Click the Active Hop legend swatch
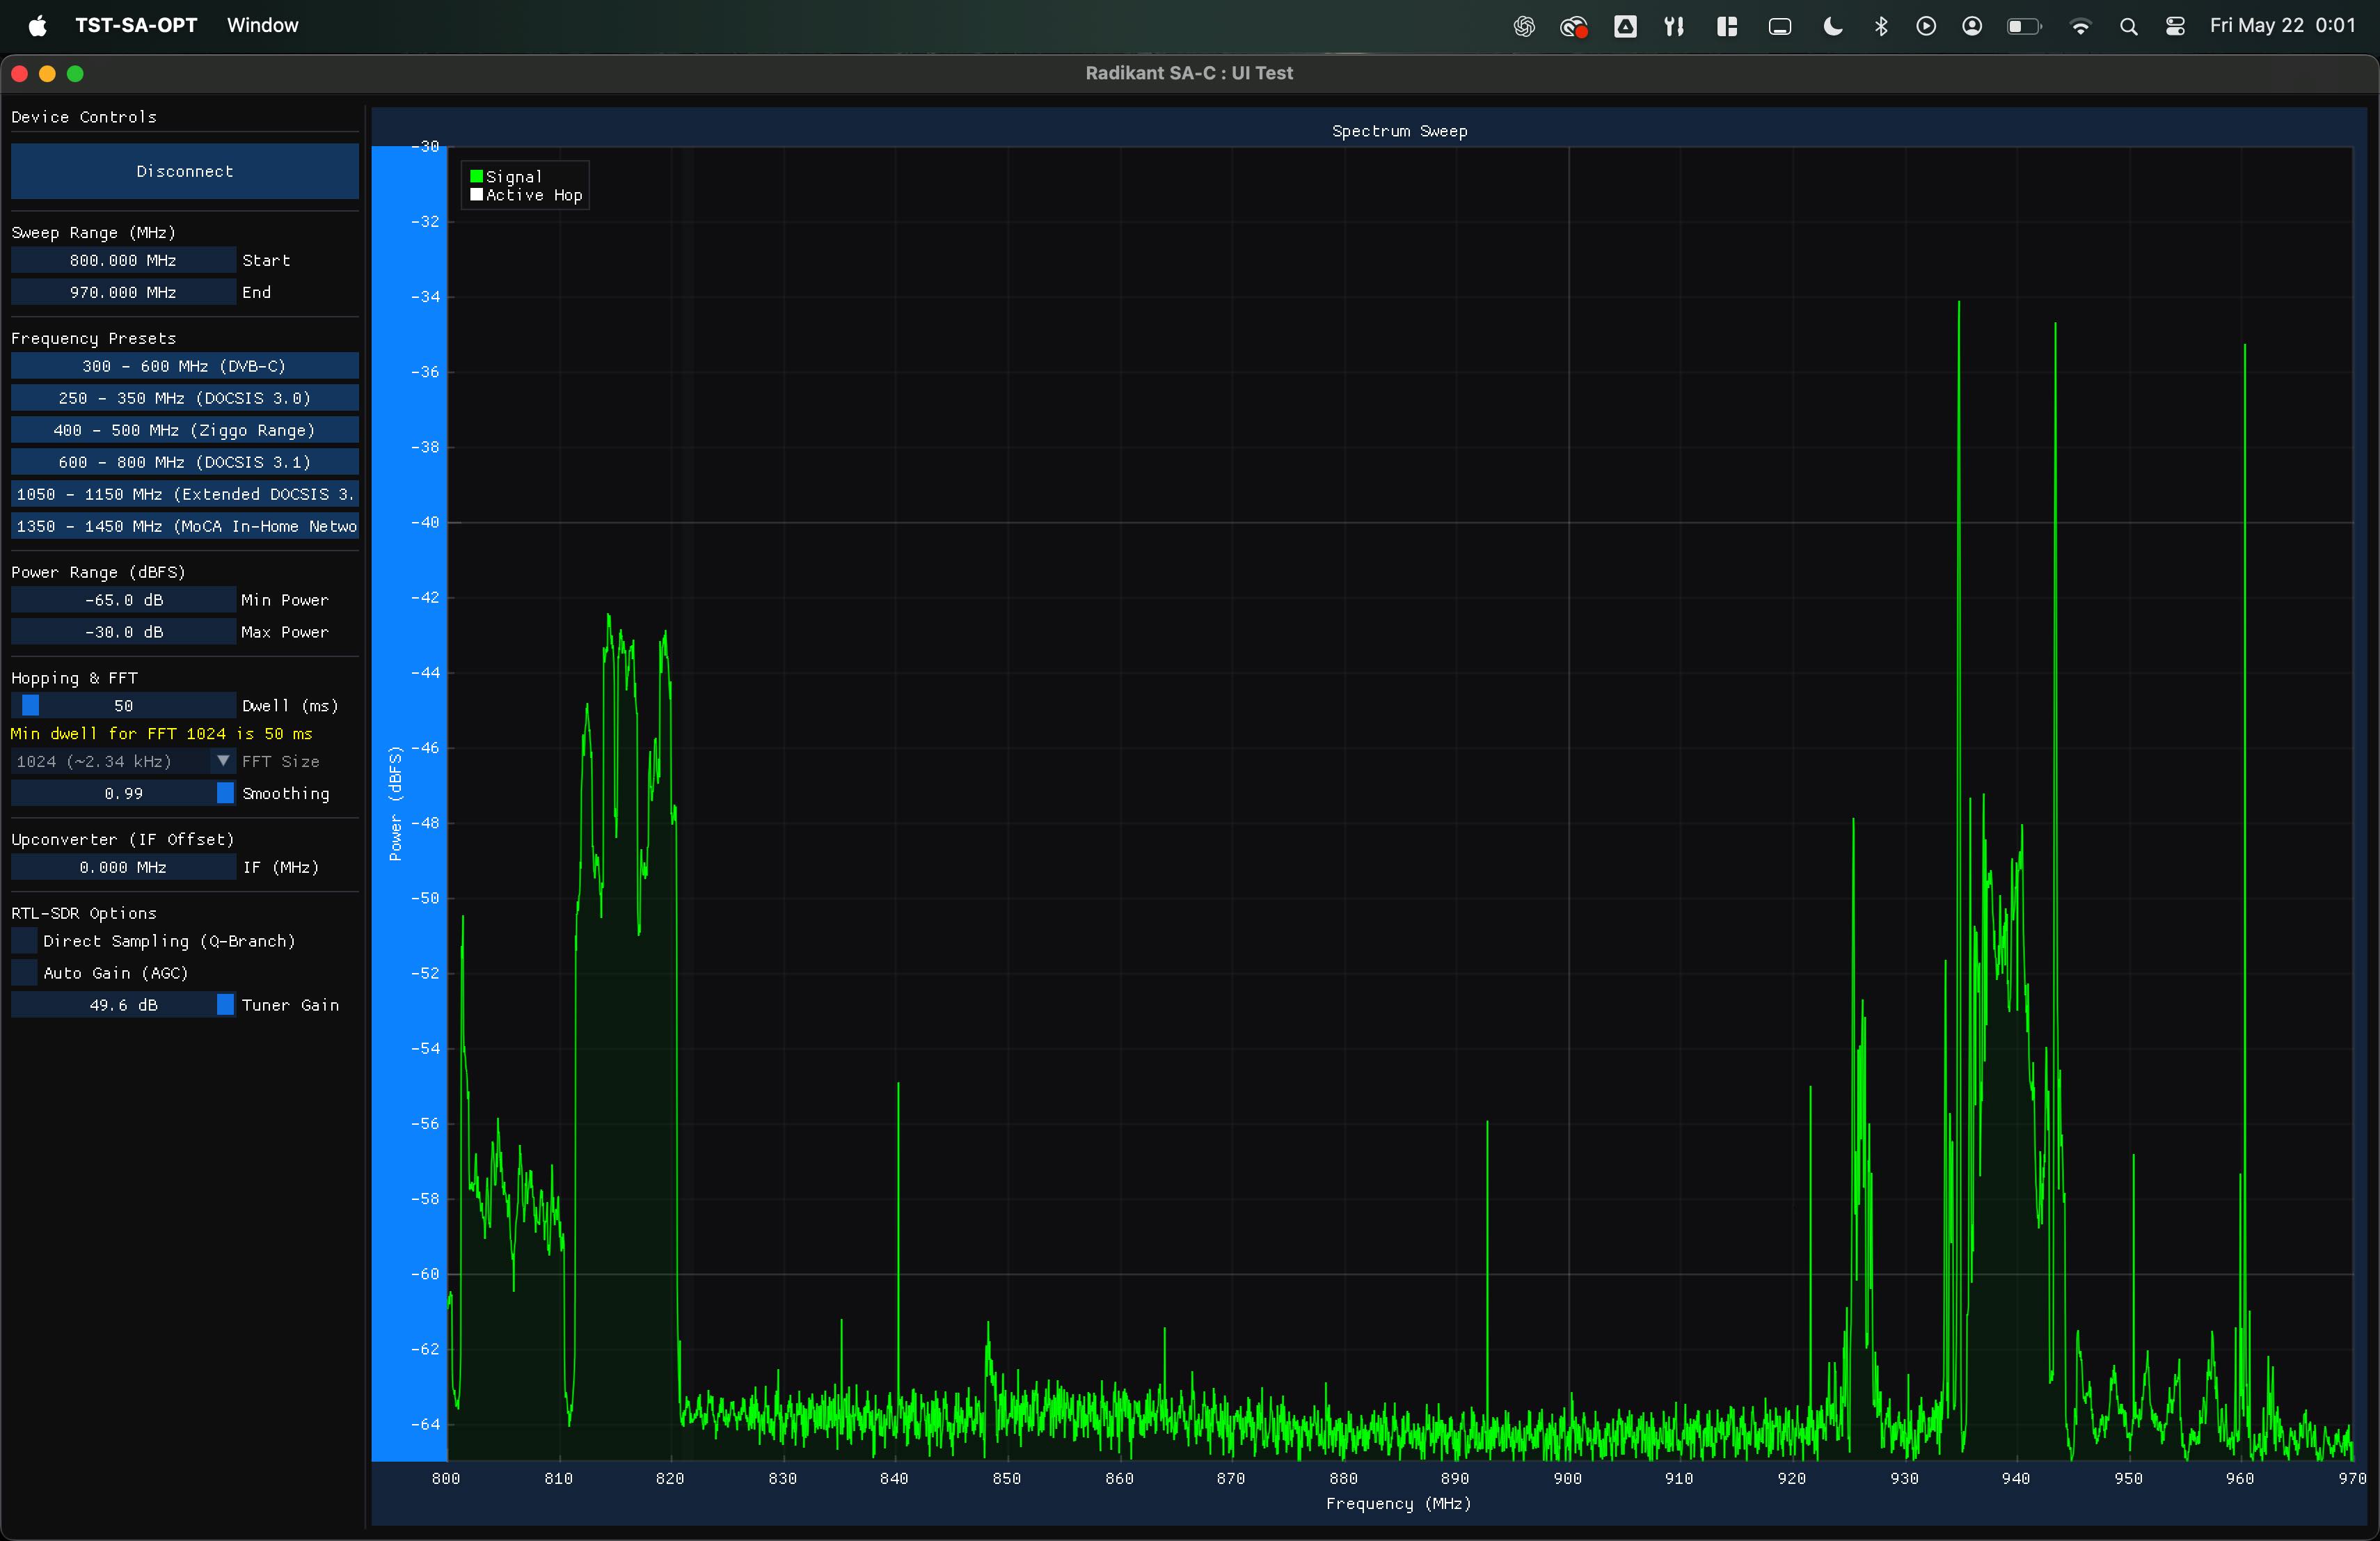The image size is (2380, 1541). [477, 195]
